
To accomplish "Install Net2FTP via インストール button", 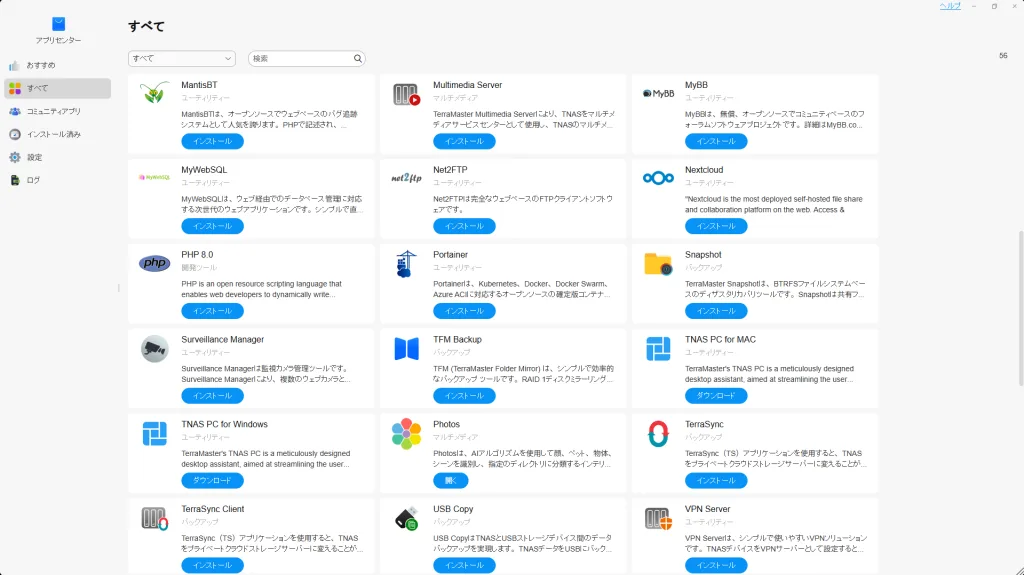I will 464,226.
